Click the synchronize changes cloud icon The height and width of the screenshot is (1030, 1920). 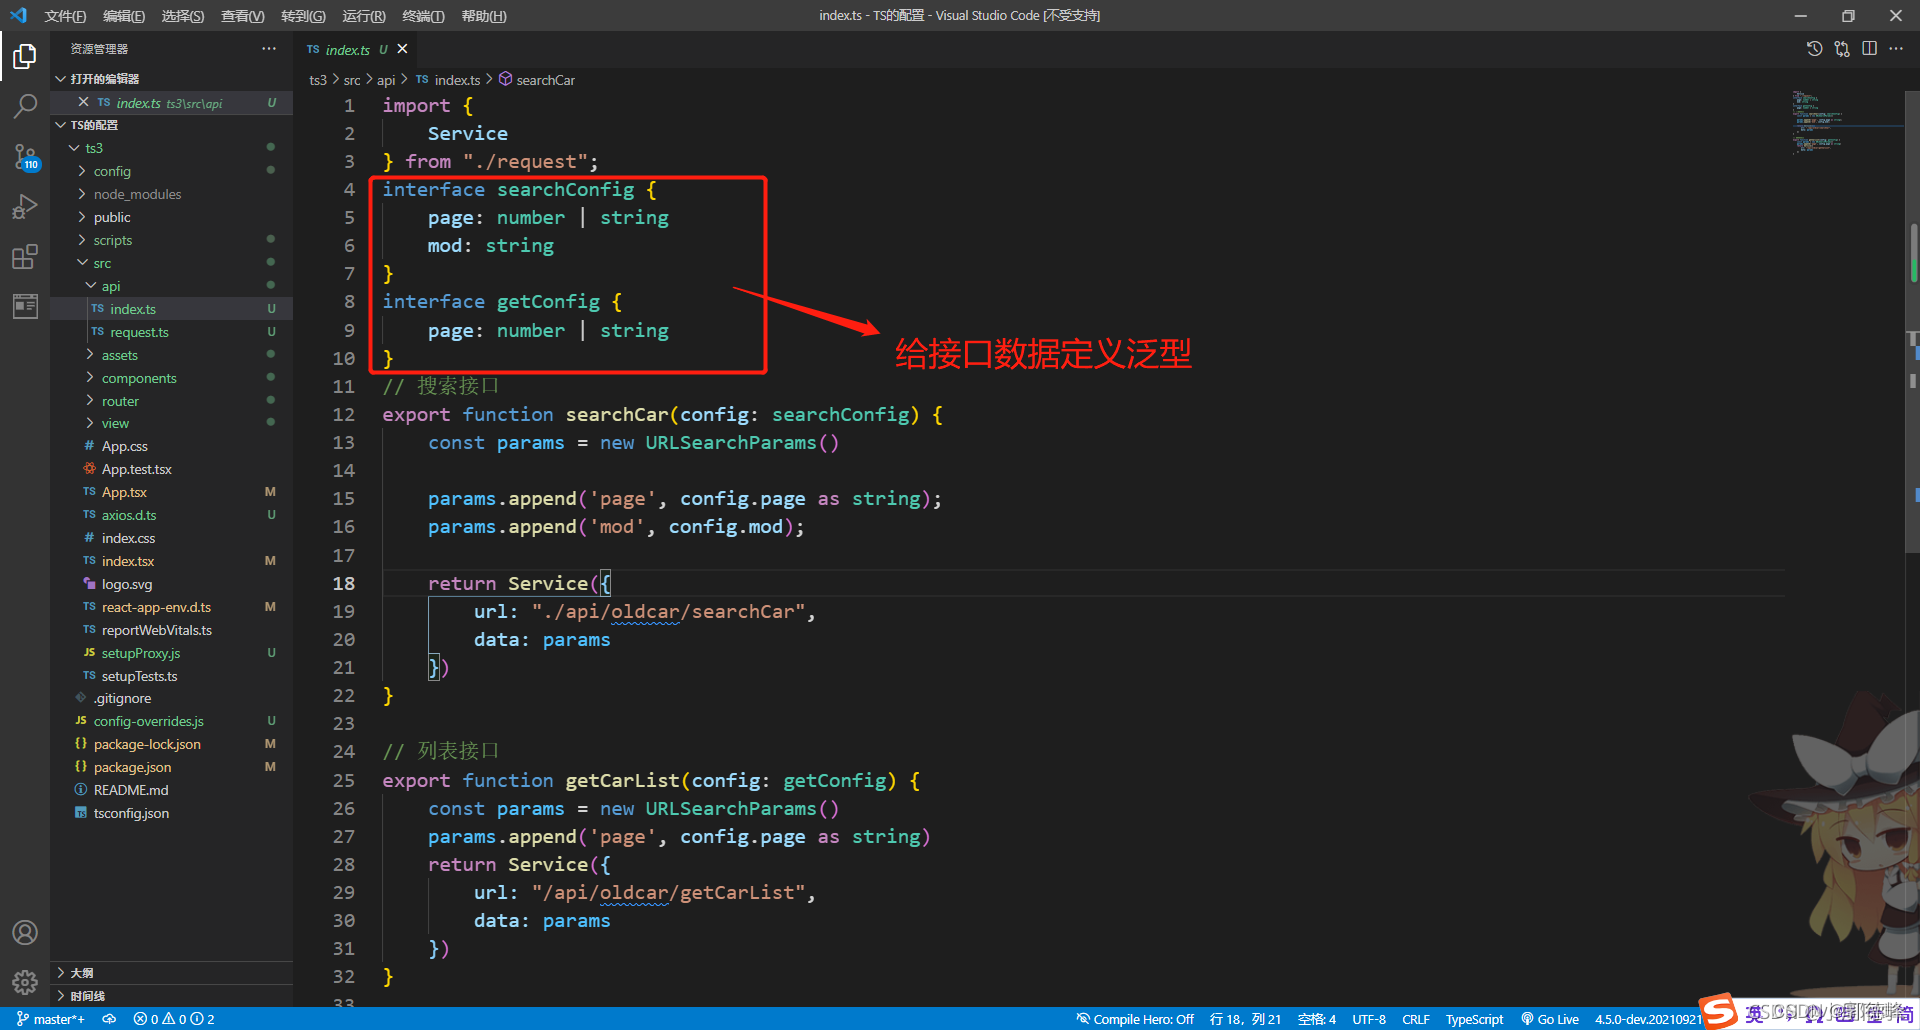coord(109,1019)
